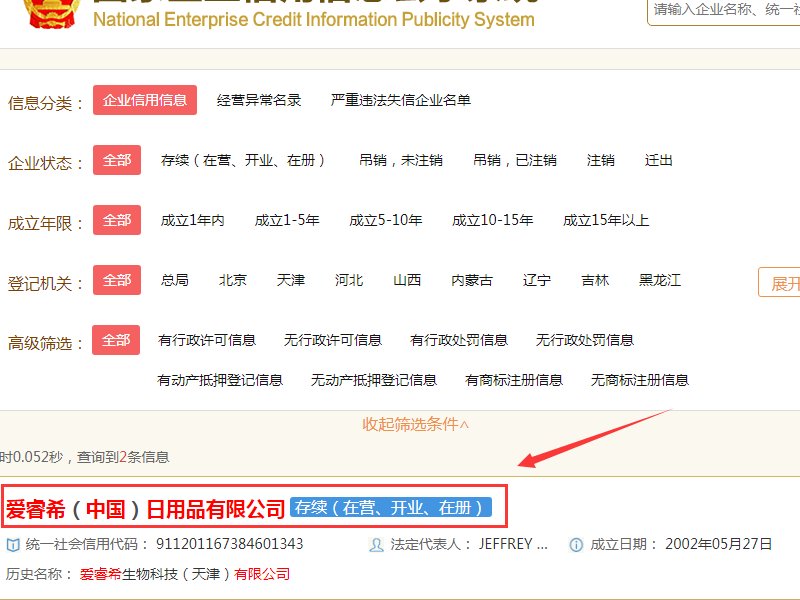The image size is (800, 600).
Task: Choose 北京 as registration authority
Action: pyautogui.click(x=232, y=280)
